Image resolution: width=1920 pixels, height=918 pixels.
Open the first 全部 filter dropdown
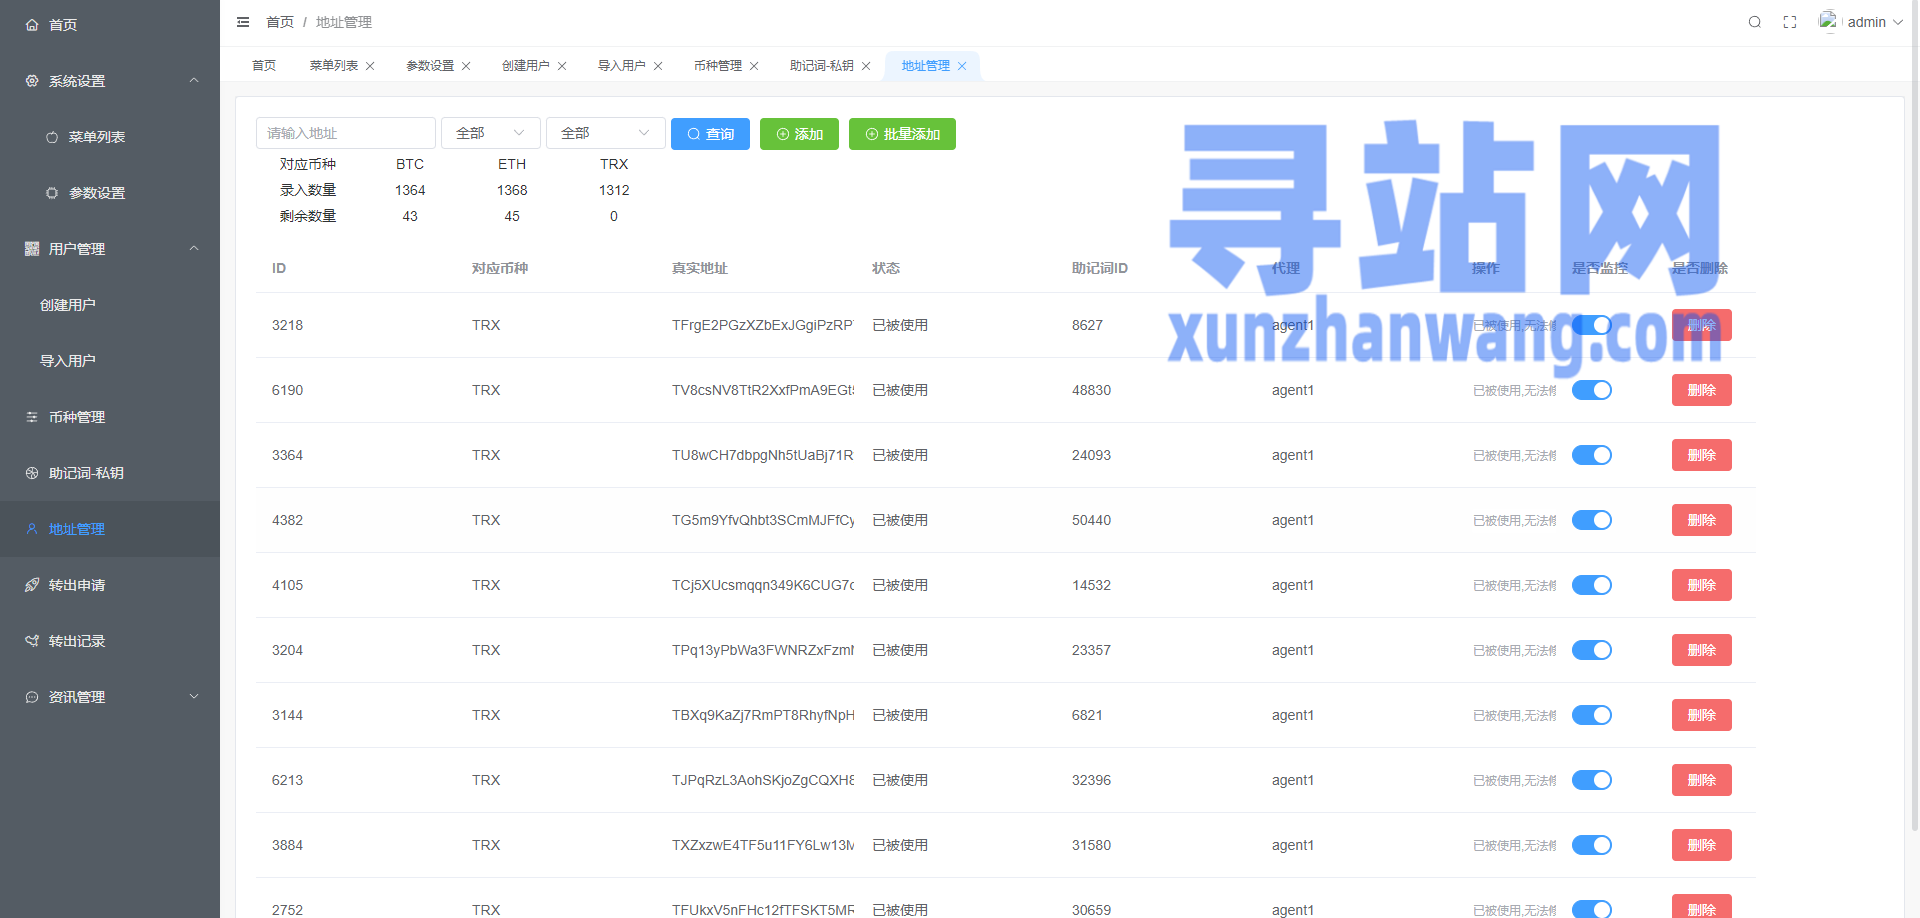491,133
